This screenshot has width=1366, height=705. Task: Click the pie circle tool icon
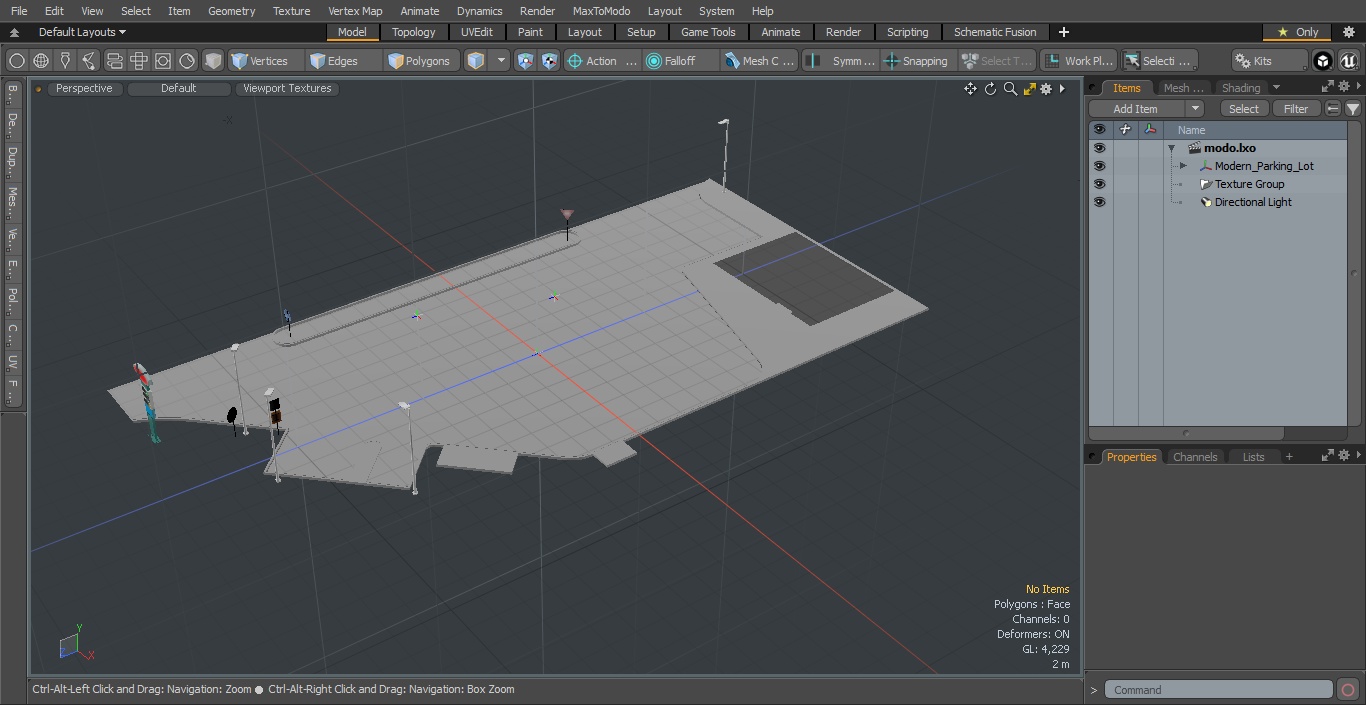coord(187,61)
